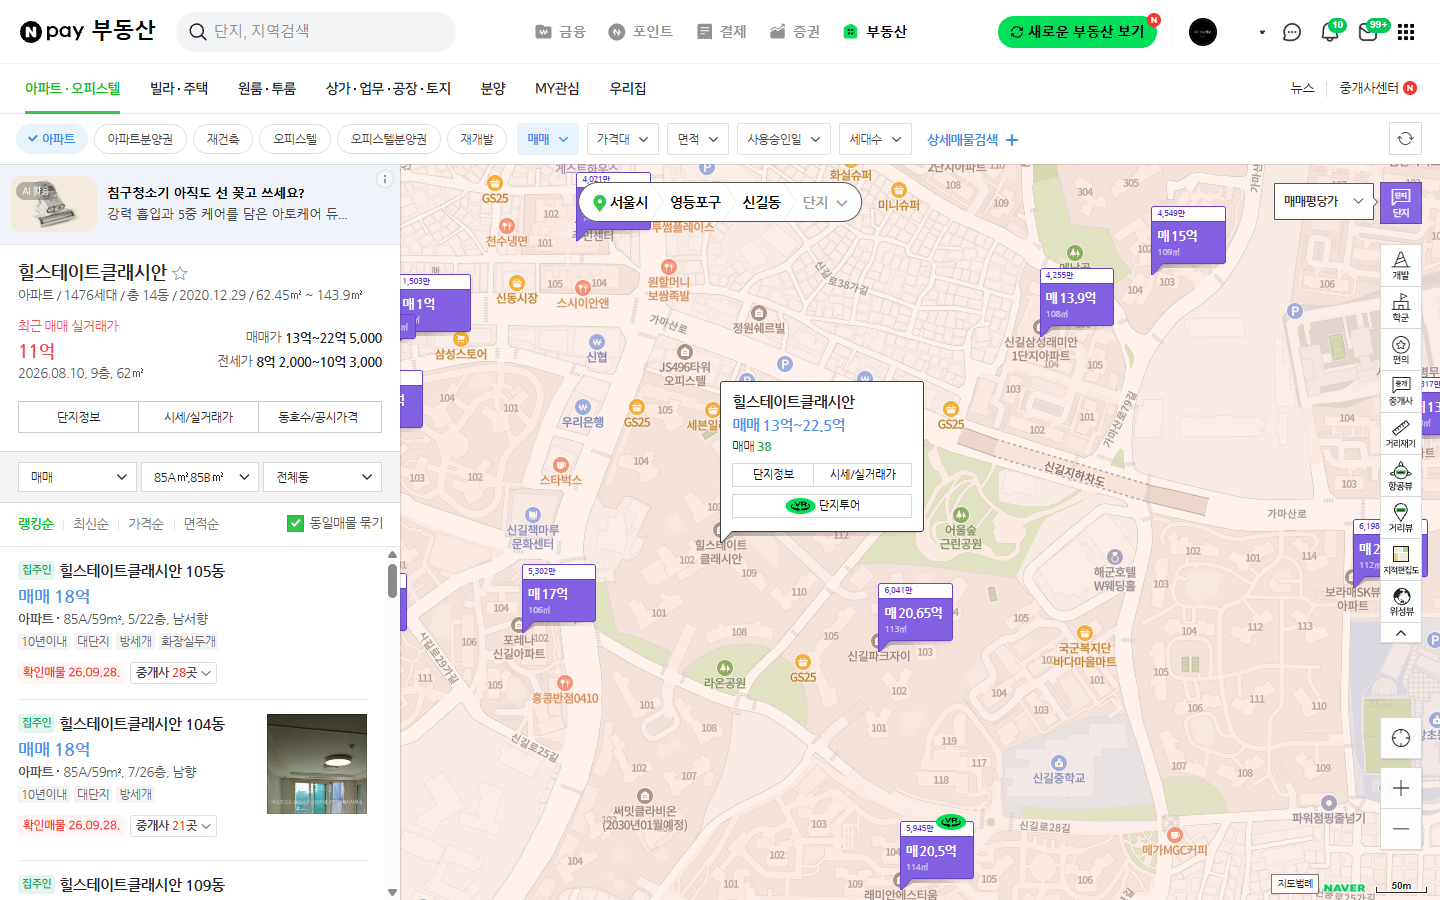This screenshot has height=900, width=1440.
Task: Toggle the purple 단지 complex marker button
Action: (1400, 202)
